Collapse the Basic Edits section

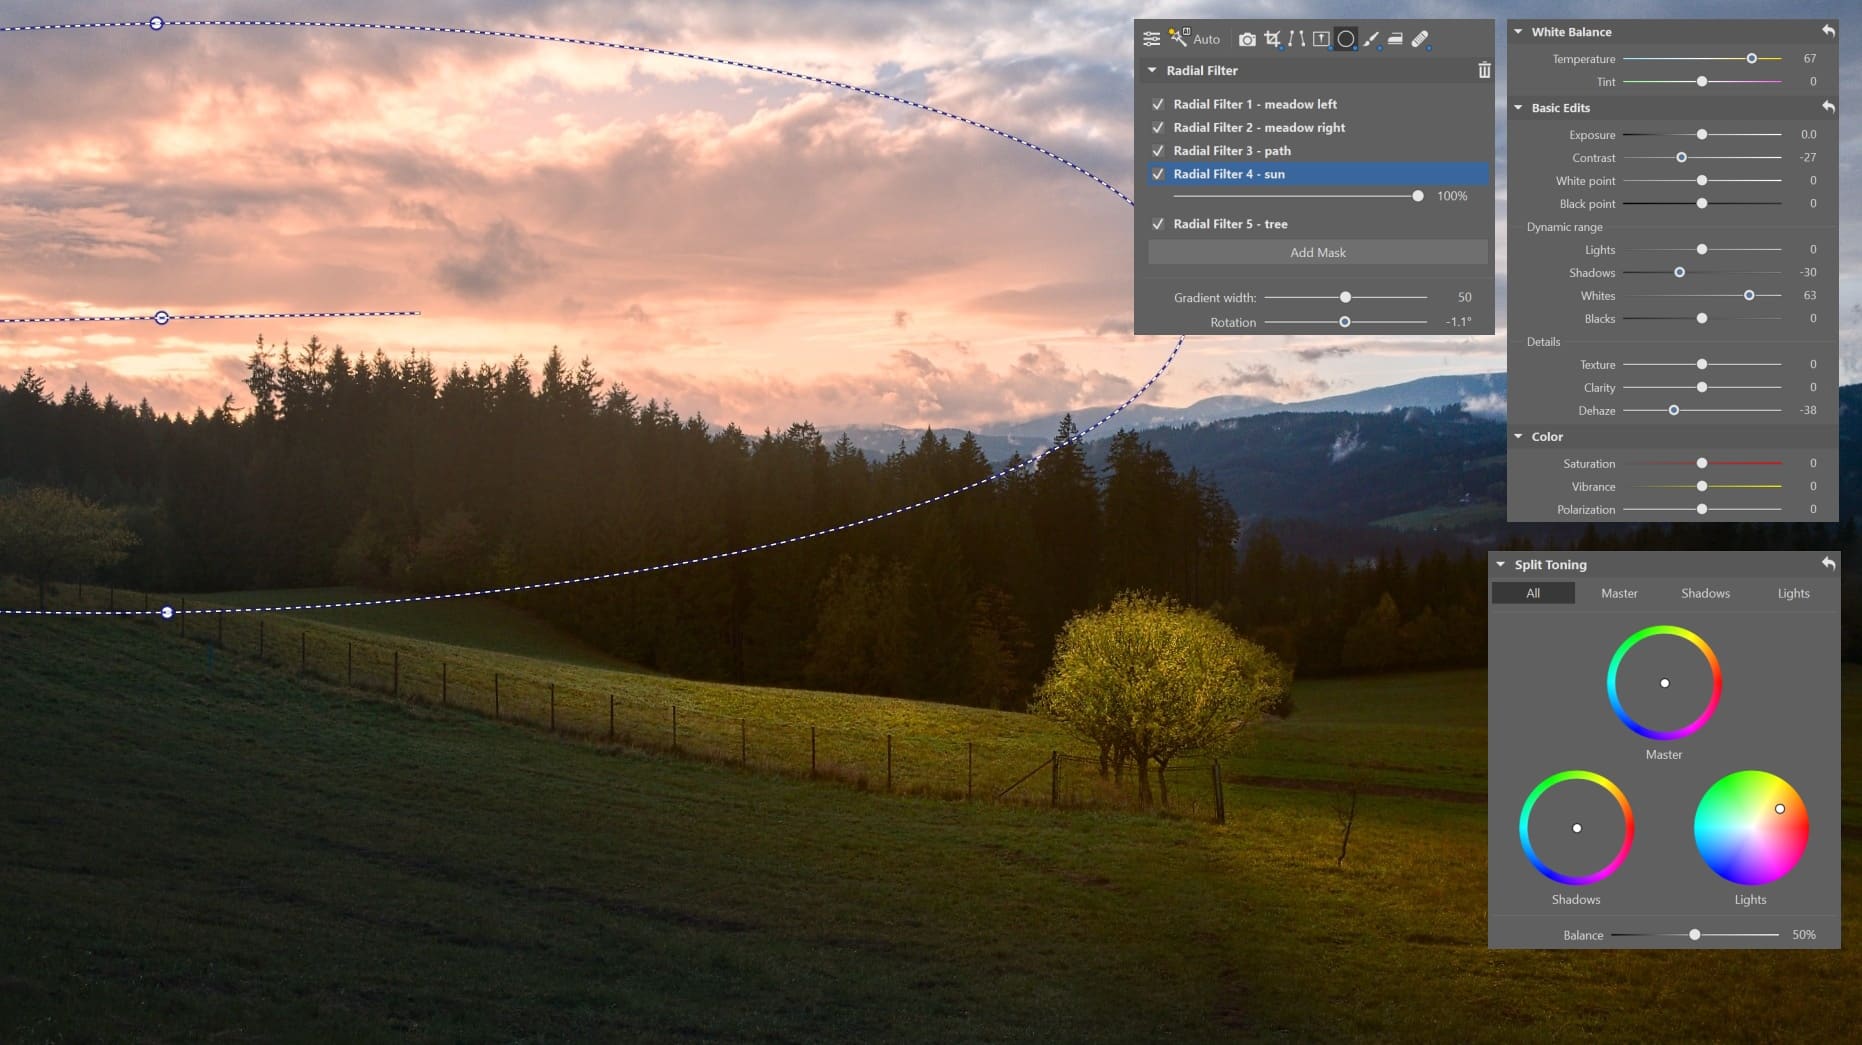1518,107
